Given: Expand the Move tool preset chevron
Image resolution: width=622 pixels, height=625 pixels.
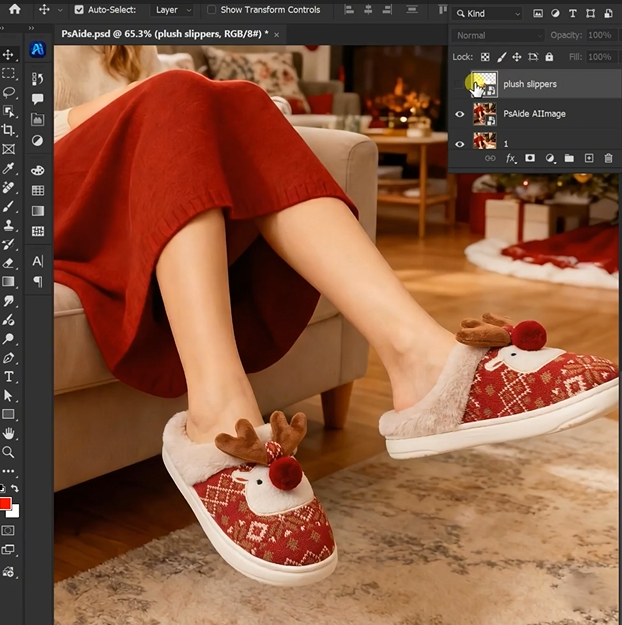Looking at the screenshot, I should [60, 10].
